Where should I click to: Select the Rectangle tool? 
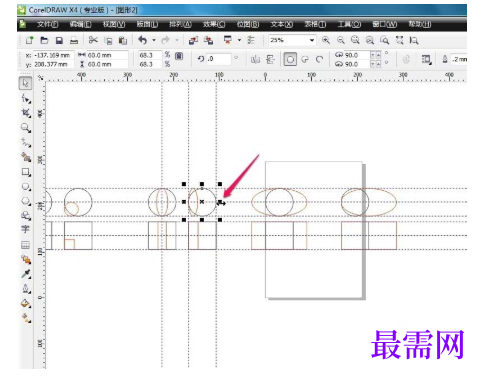(x=26, y=172)
